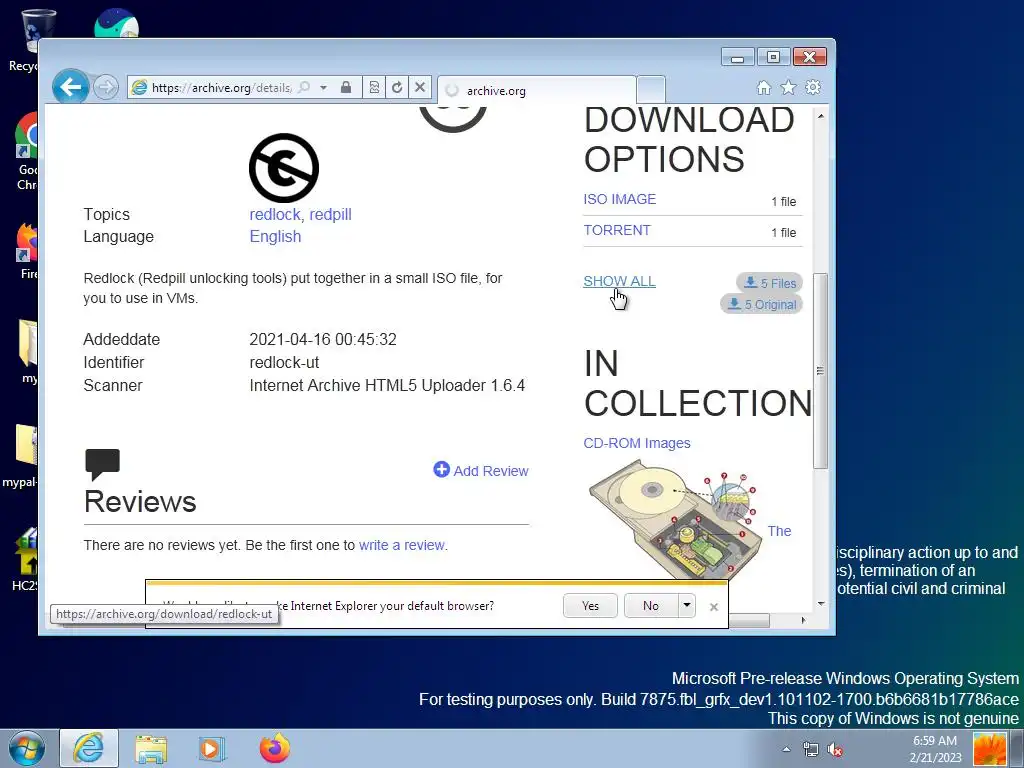This screenshot has height=768, width=1024.
Task: Open Firefox from the taskbar
Action: click(x=274, y=748)
